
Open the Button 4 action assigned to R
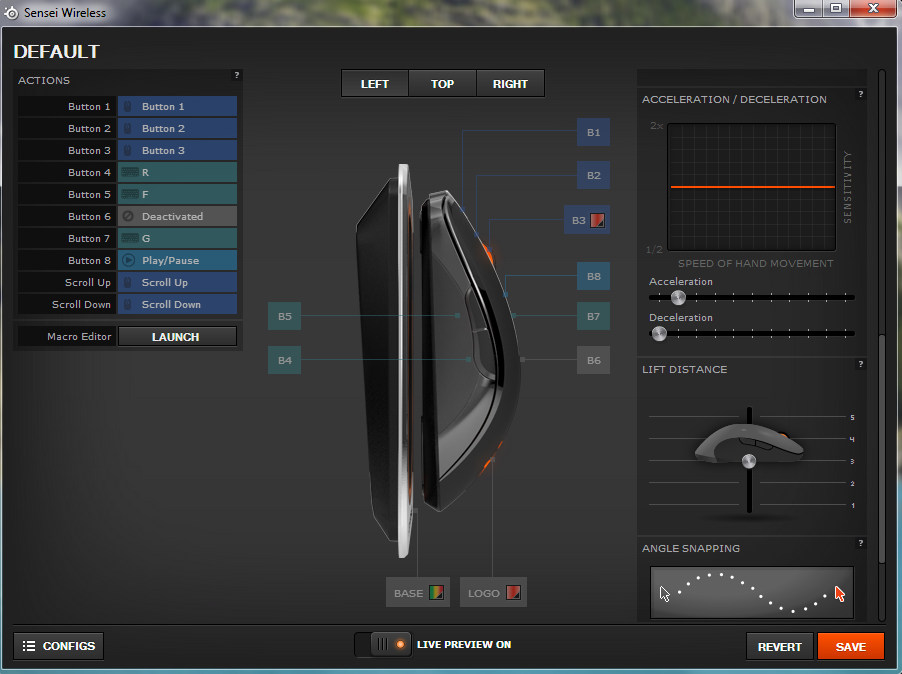pyautogui.click(x=177, y=172)
